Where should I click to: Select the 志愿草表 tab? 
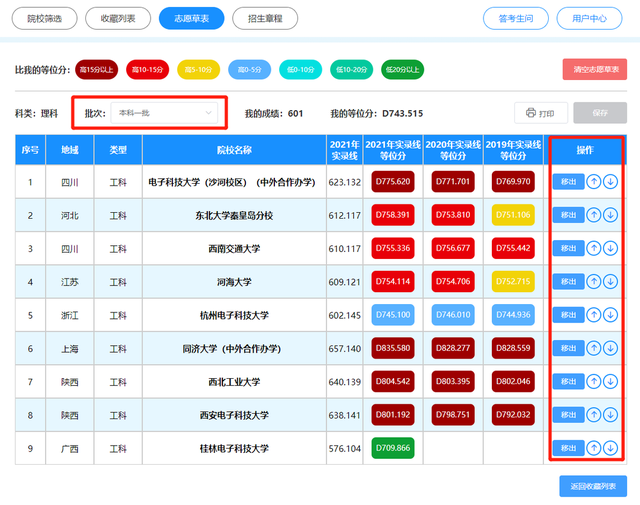(x=191, y=18)
